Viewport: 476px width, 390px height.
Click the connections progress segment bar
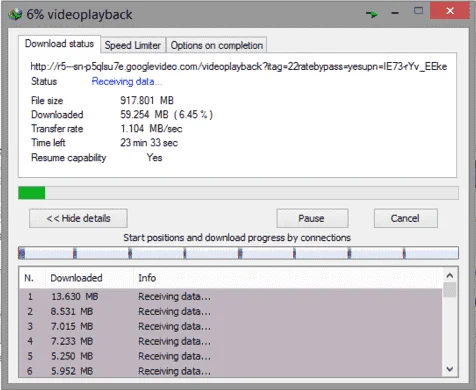click(x=238, y=253)
